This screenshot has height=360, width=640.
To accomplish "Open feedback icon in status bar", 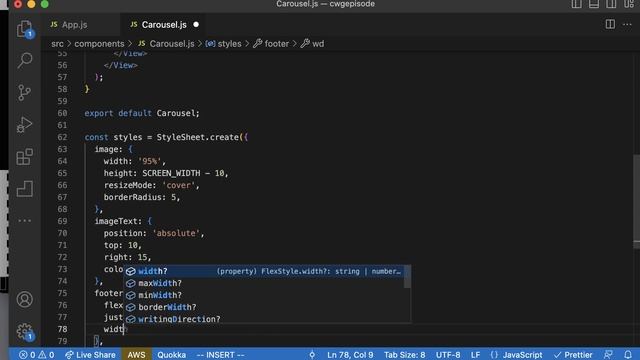I will 608,355.
